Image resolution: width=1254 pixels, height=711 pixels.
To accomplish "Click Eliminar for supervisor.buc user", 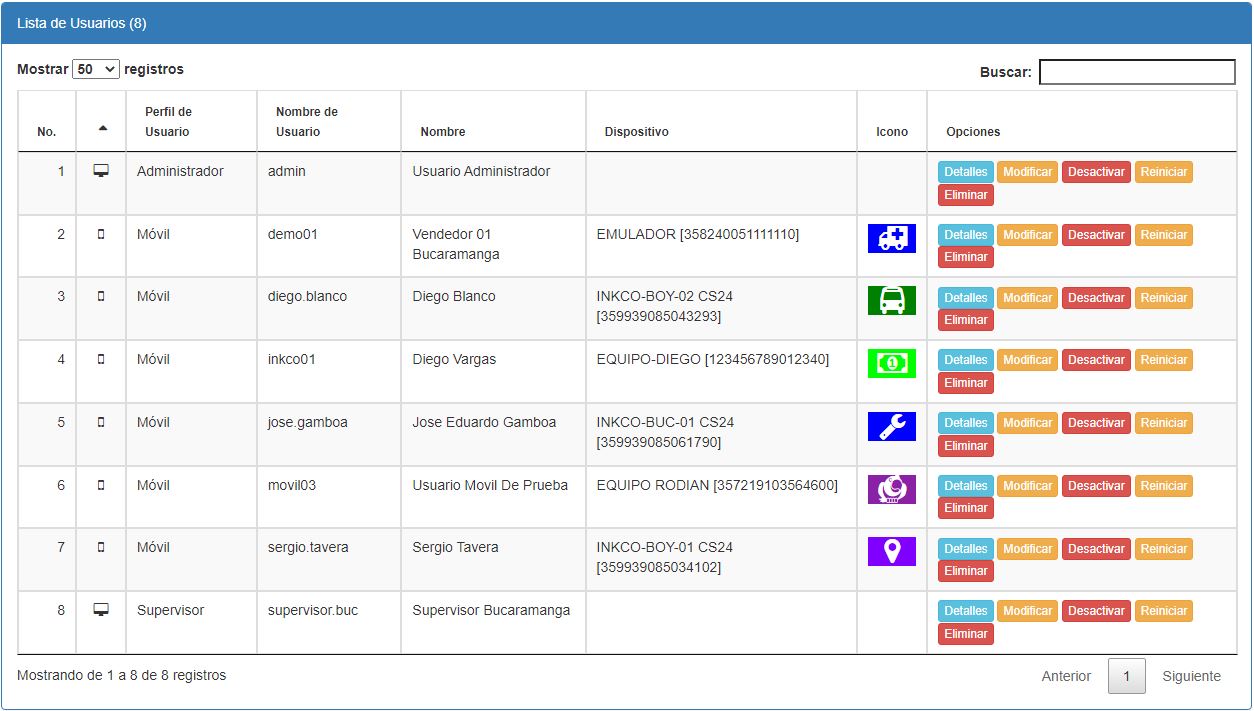I will (x=965, y=634).
